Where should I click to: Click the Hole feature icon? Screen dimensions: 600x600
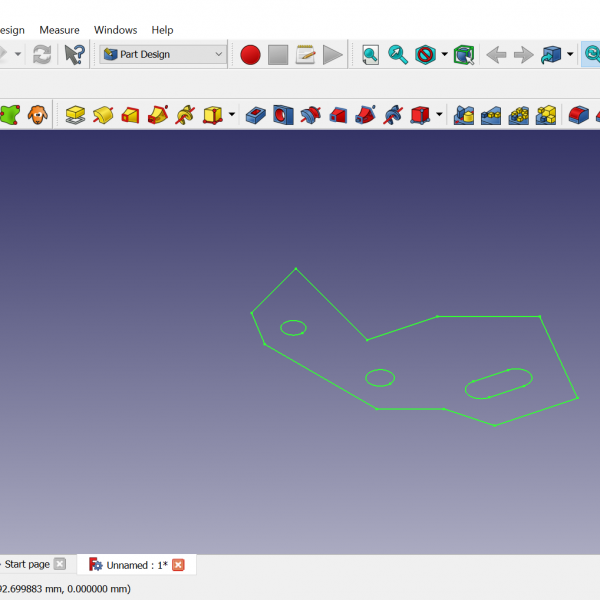pos(283,115)
